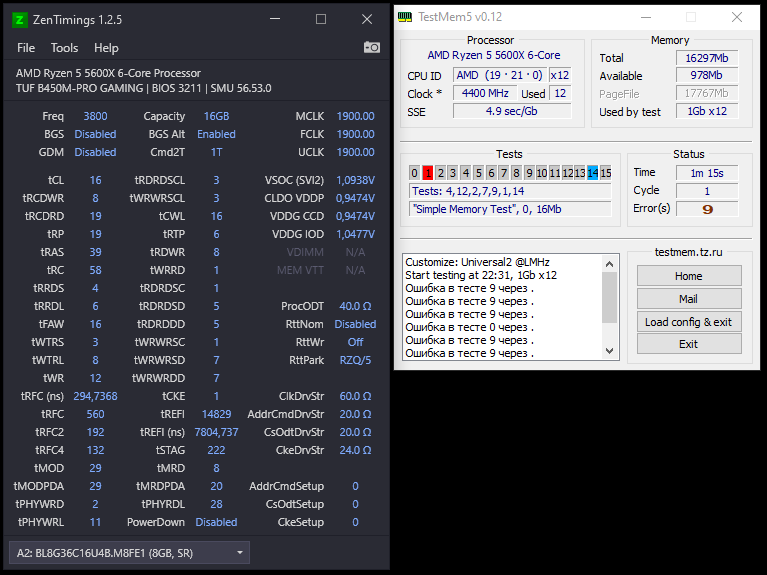Open the Tools menu in ZenTimings
767x575 pixels.
coord(64,48)
